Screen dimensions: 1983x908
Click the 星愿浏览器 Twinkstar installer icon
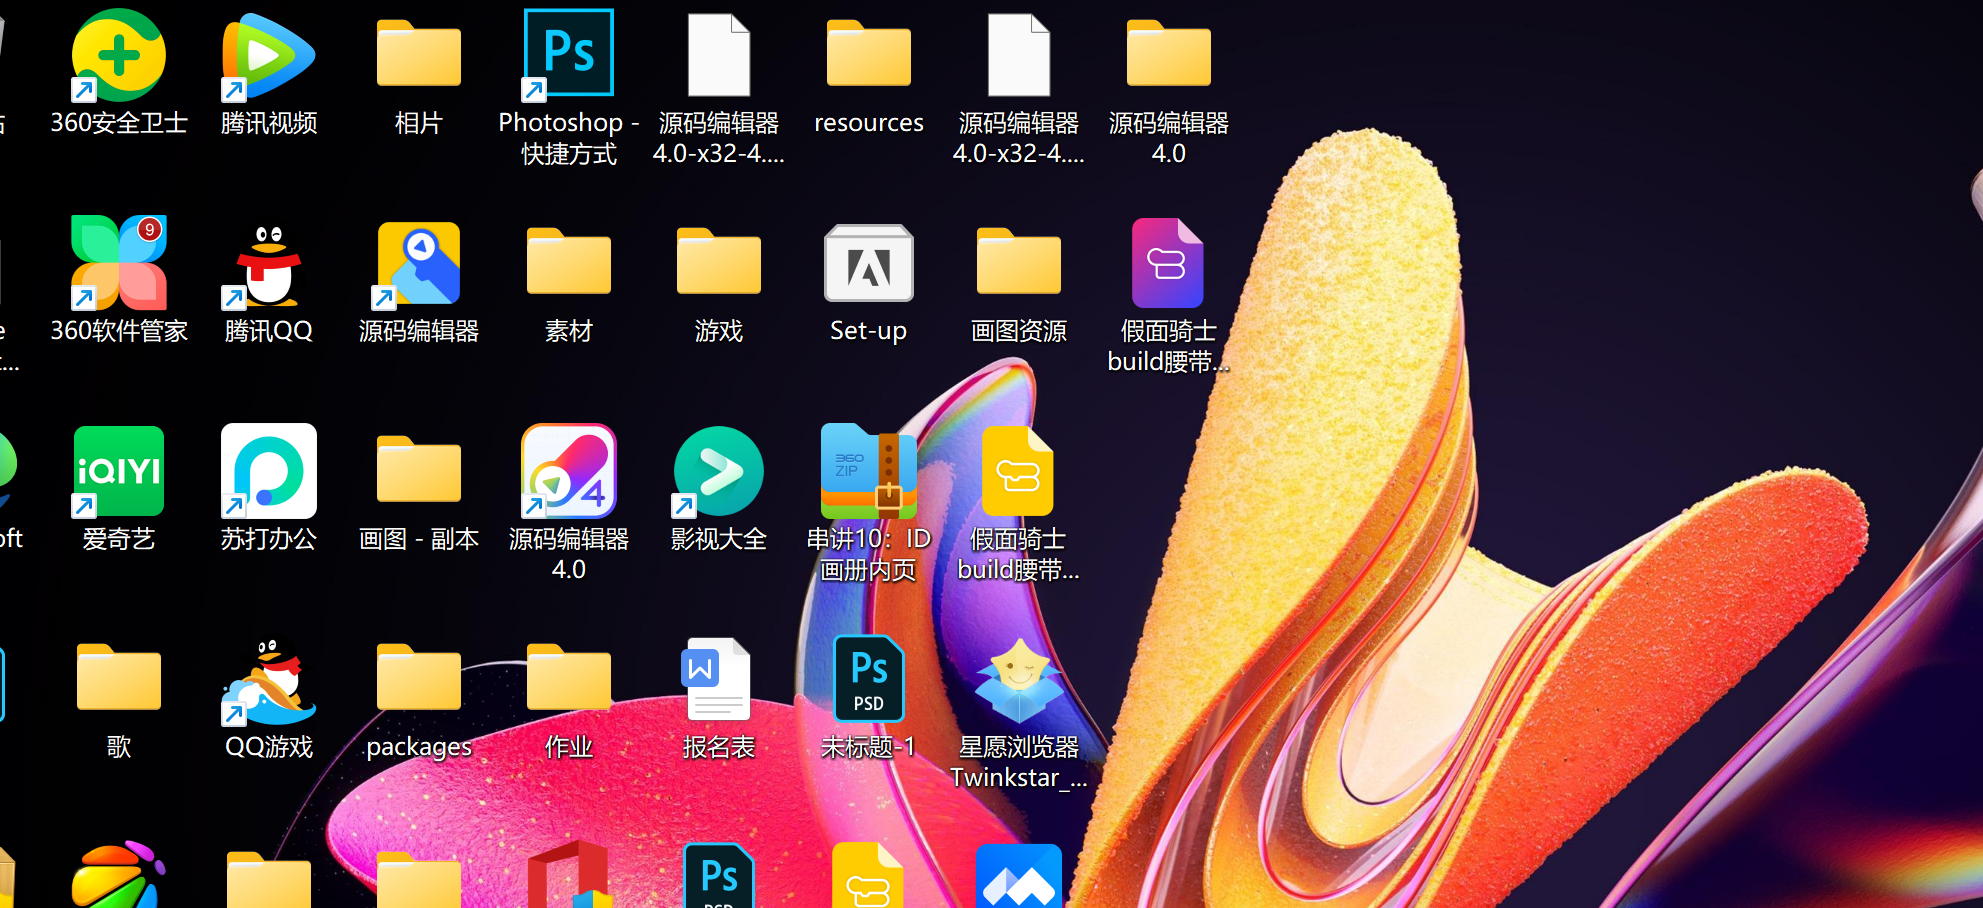click(1019, 681)
